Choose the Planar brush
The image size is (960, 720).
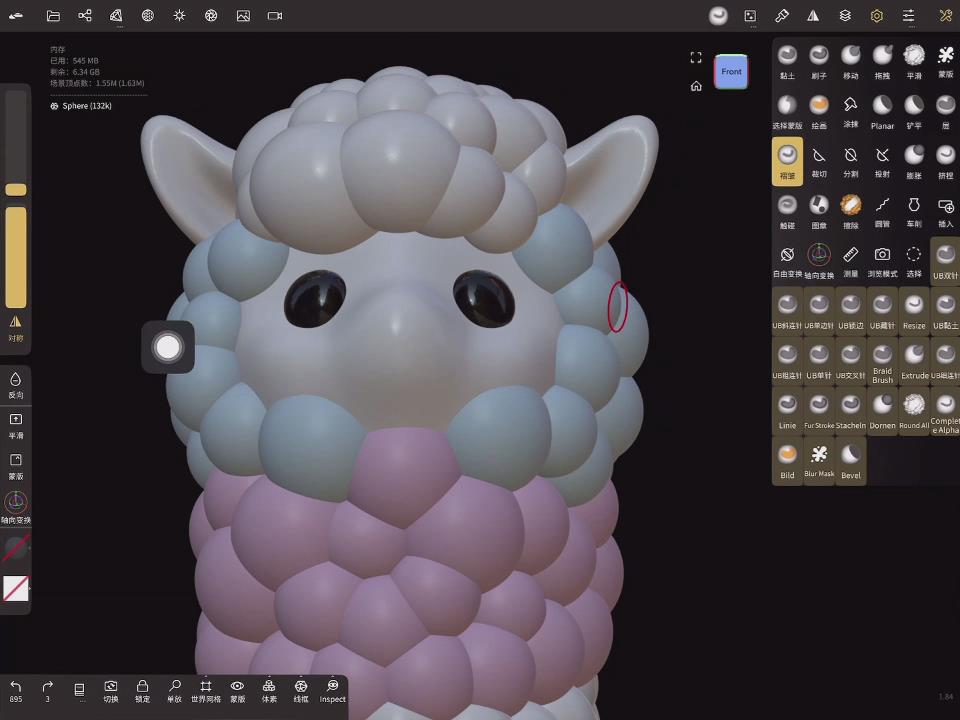coord(882,112)
